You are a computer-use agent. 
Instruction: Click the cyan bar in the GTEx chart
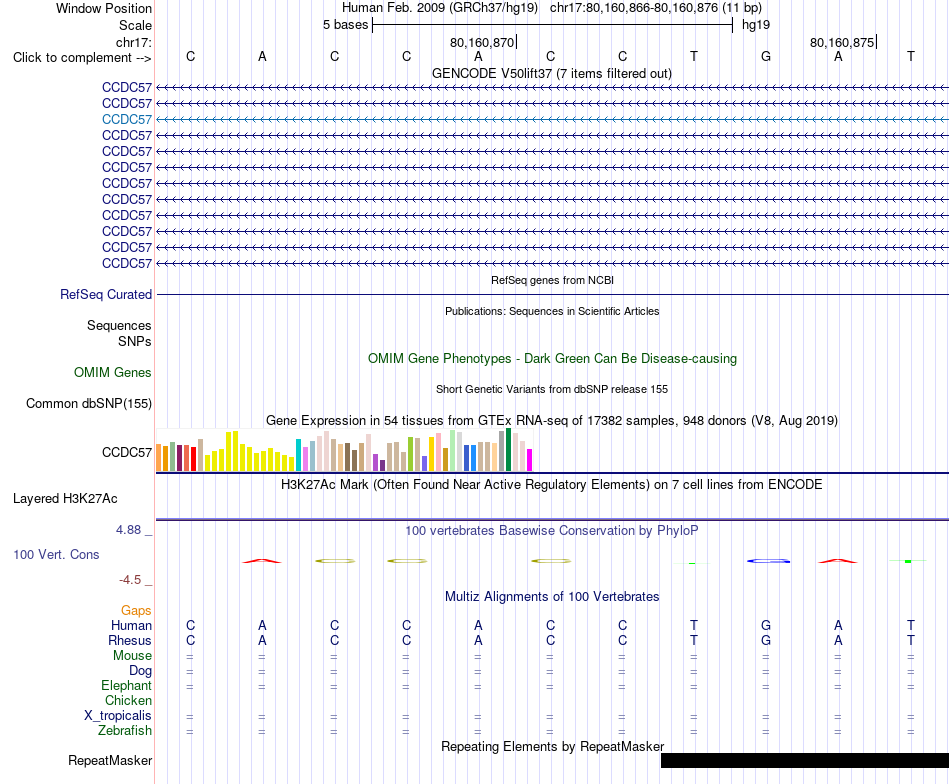(298, 455)
